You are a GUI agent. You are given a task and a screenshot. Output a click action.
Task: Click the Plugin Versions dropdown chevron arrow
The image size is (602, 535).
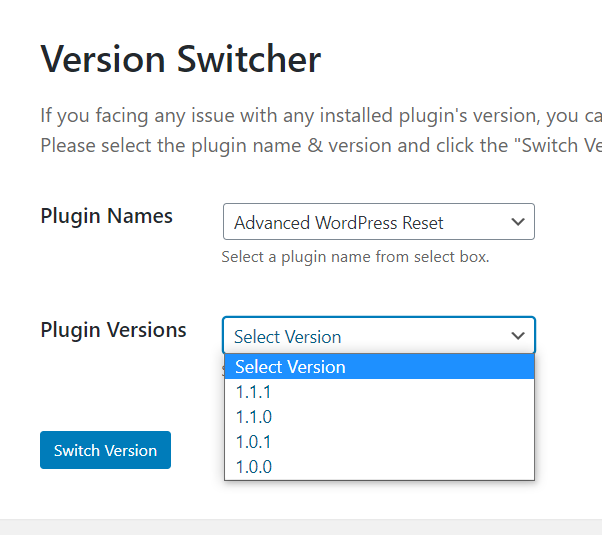coord(518,336)
